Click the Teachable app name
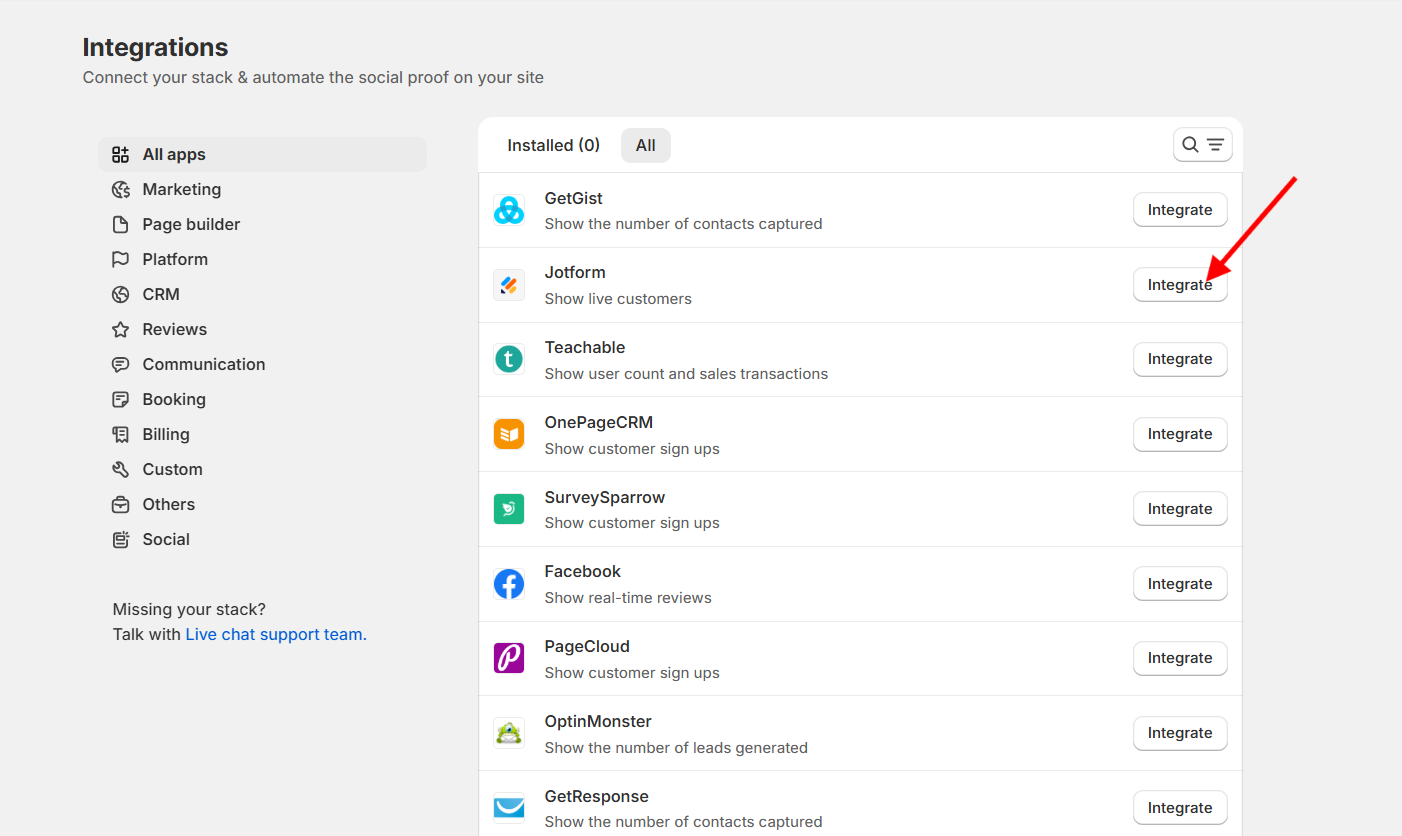Viewport: 1402px width, 836px height. click(585, 347)
